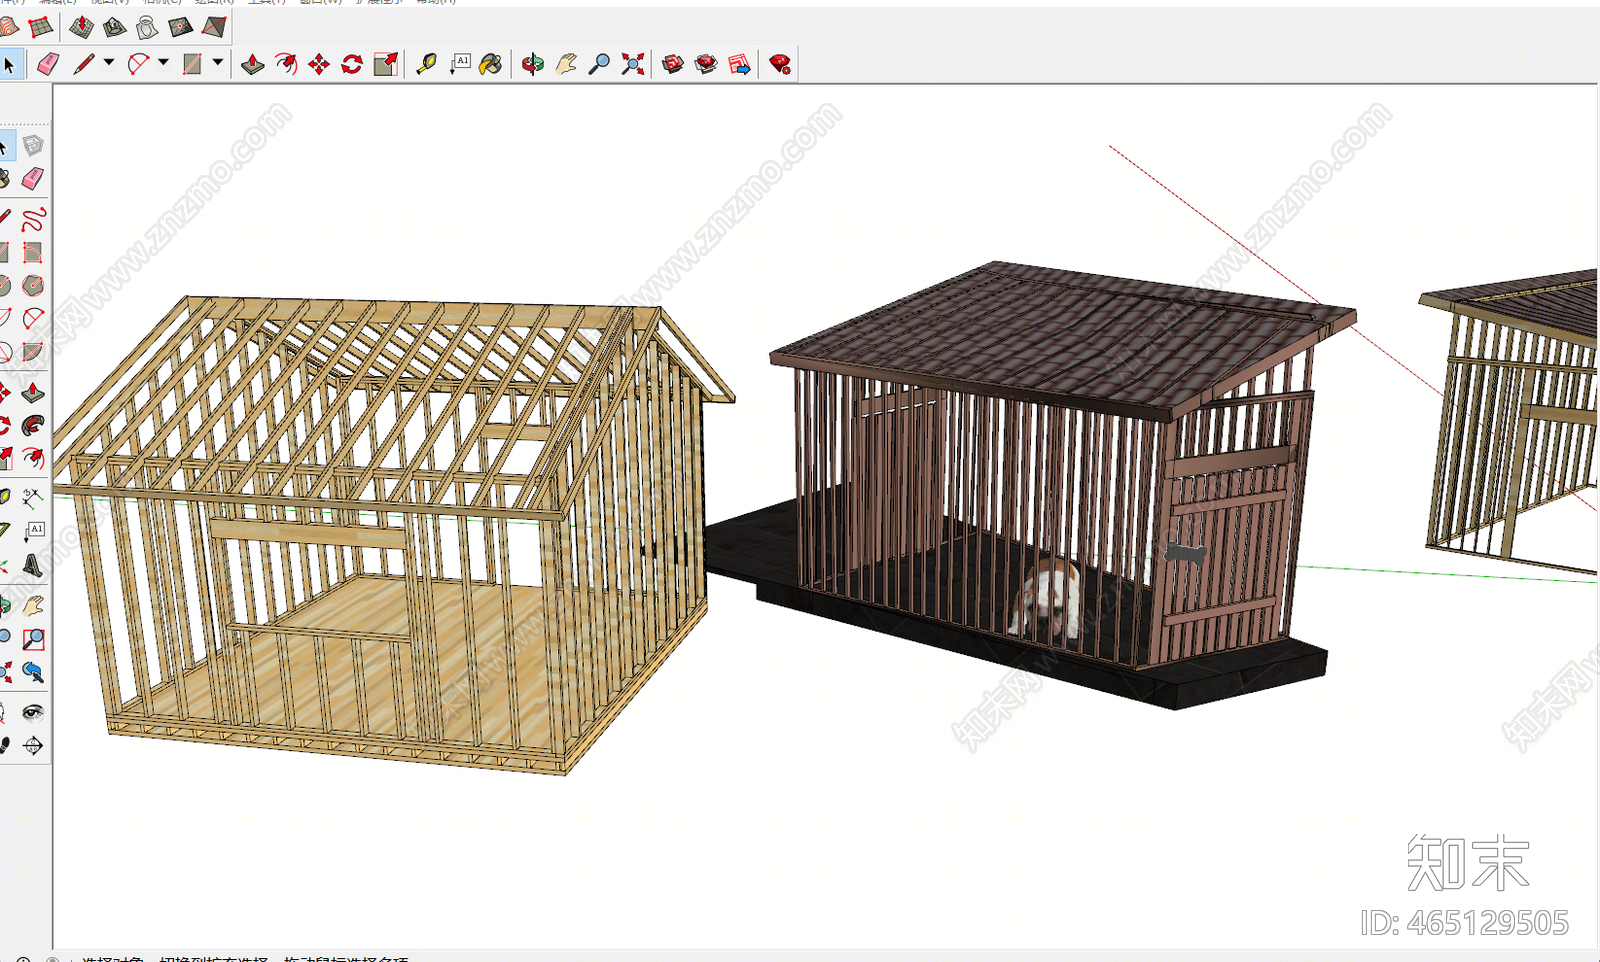This screenshot has height=962, width=1600.
Task: Select Offset in the left tool palette
Action: pyautogui.click(x=33, y=459)
